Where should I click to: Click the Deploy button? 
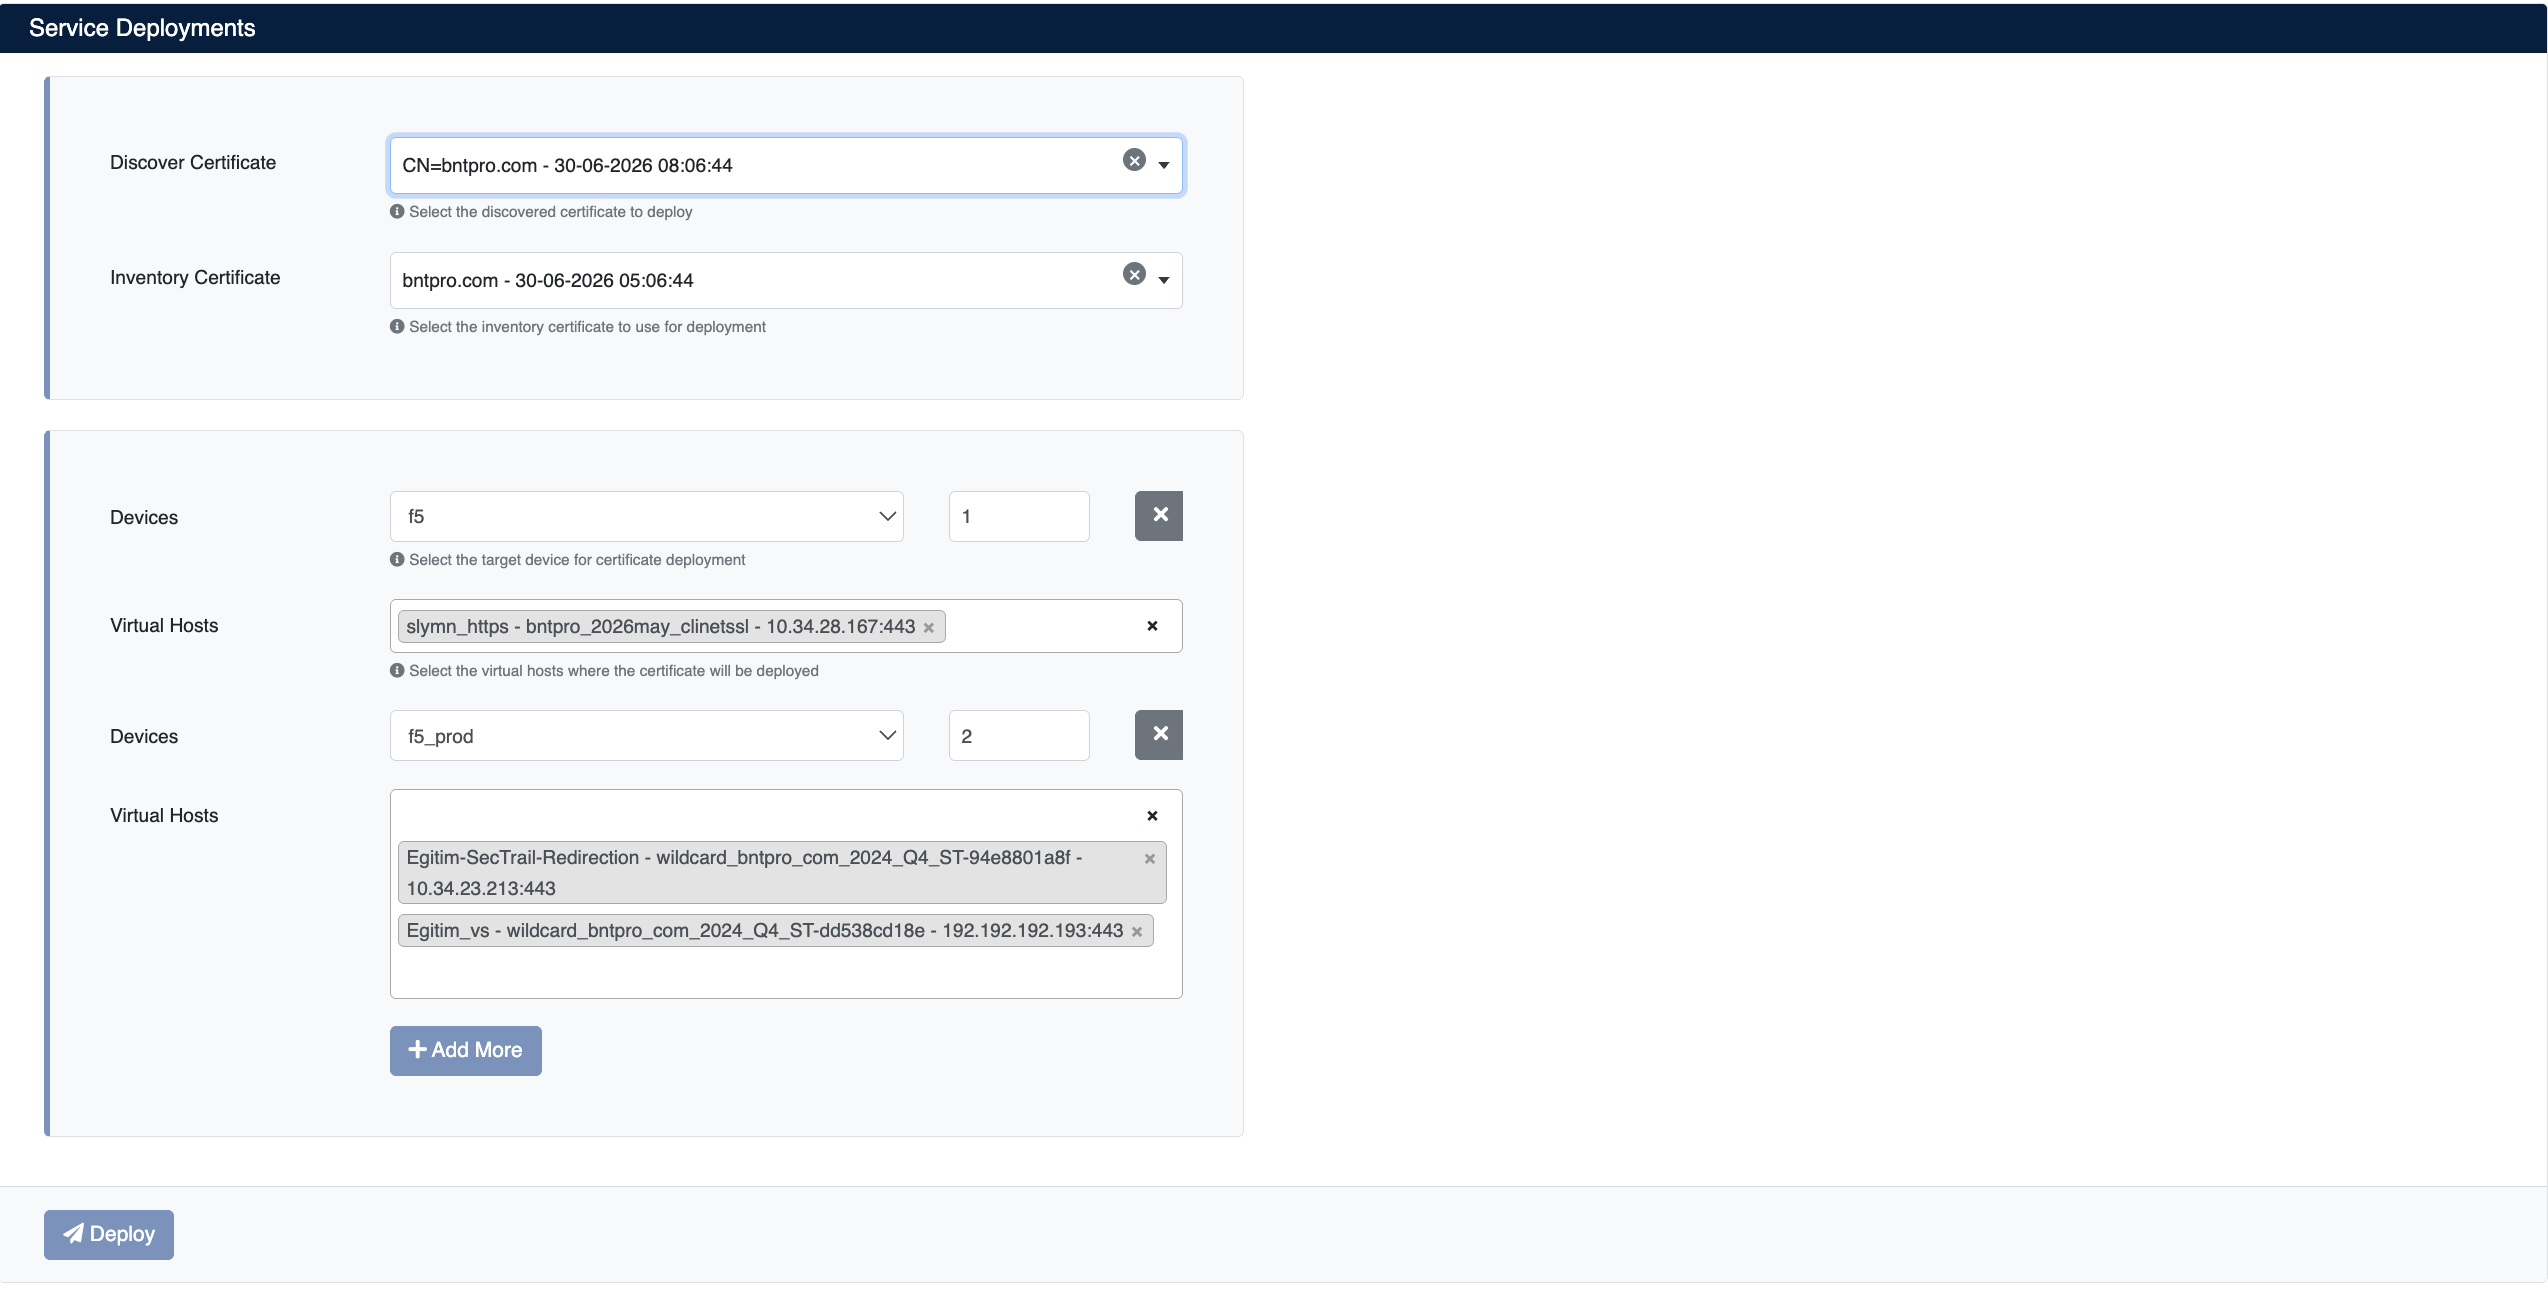coord(109,1234)
